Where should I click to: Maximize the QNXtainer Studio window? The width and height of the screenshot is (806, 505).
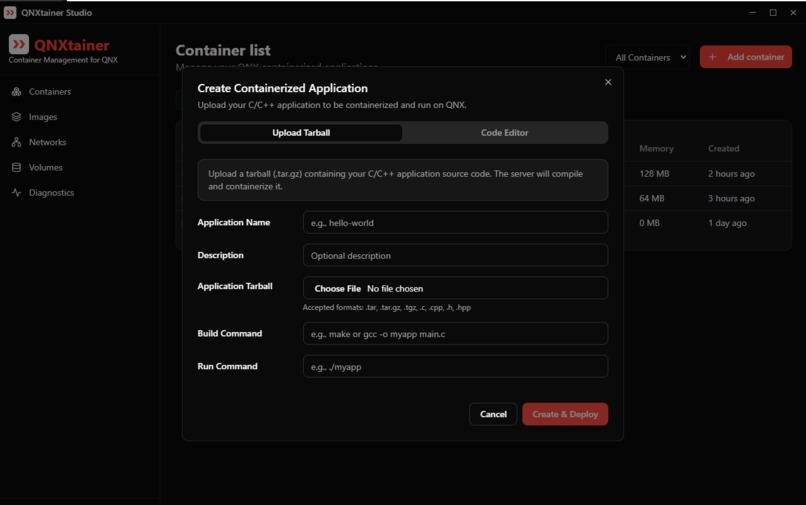pos(773,12)
